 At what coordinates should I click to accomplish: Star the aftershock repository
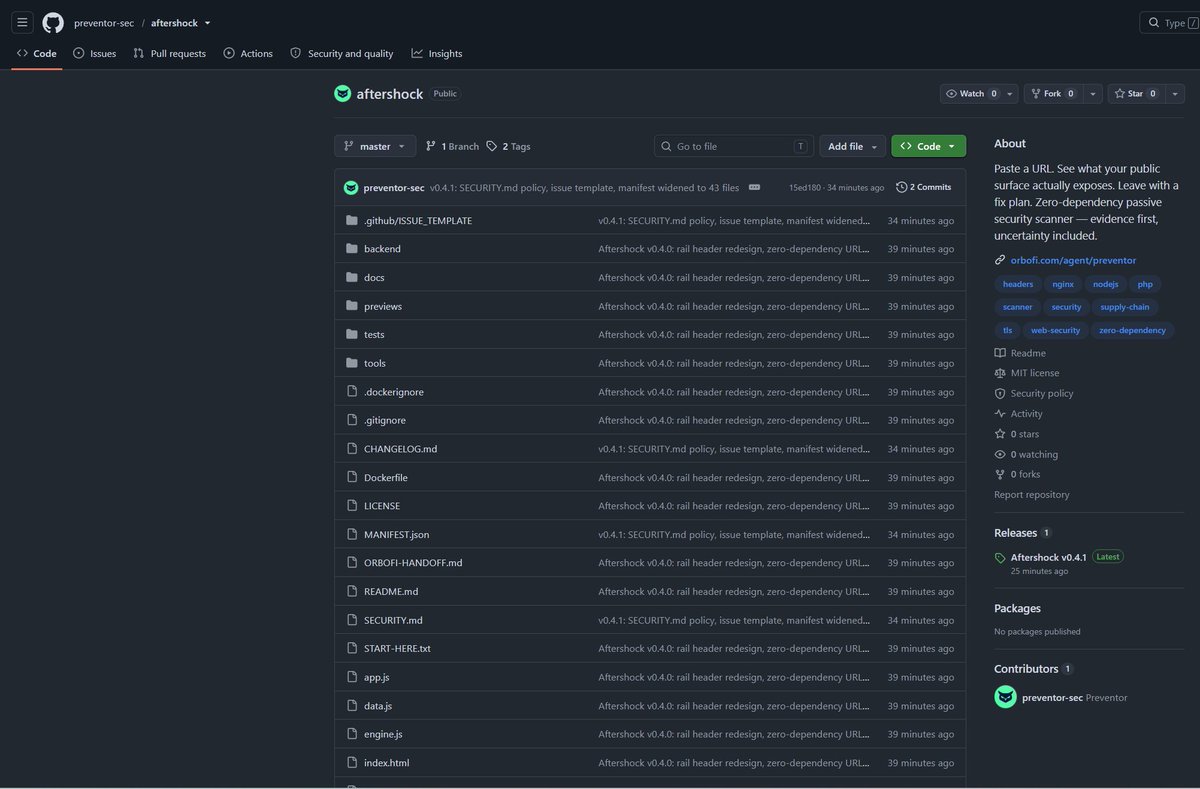(1135, 94)
